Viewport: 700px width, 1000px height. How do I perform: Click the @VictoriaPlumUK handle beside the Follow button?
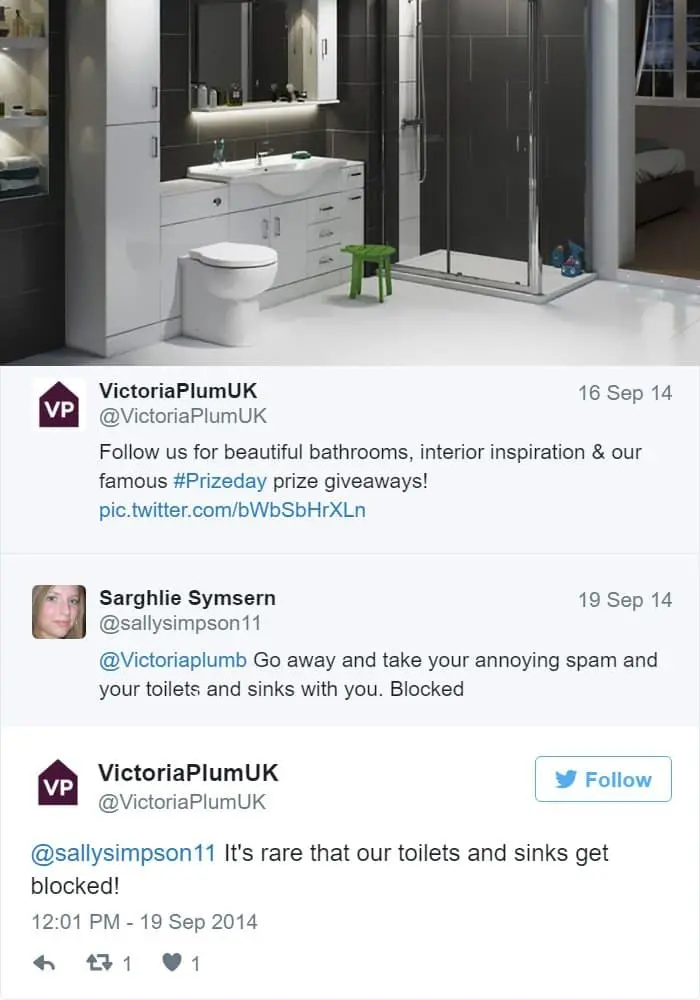(x=182, y=802)
